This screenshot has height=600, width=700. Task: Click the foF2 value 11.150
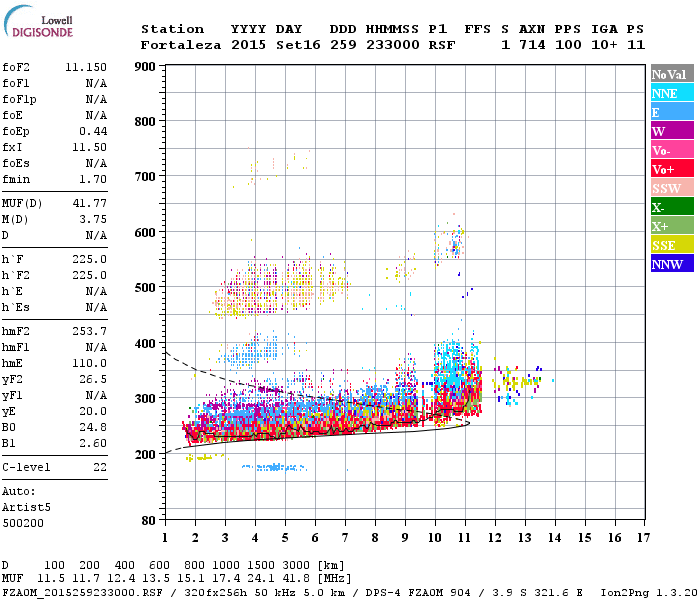coord(86,67)
